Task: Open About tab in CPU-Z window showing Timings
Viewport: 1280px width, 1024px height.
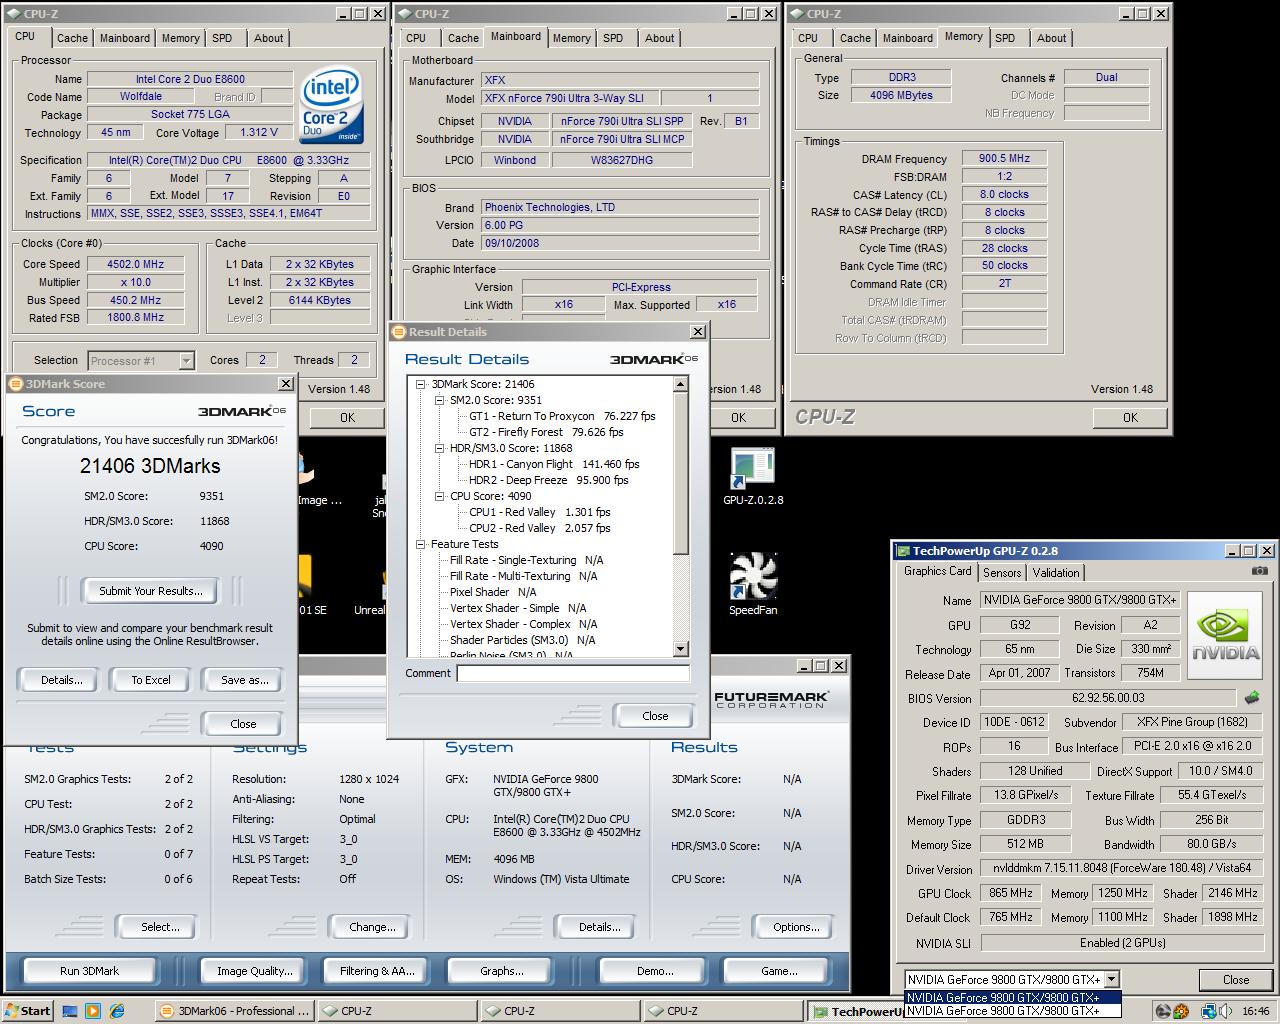Action: click(x=1051, y=38)
